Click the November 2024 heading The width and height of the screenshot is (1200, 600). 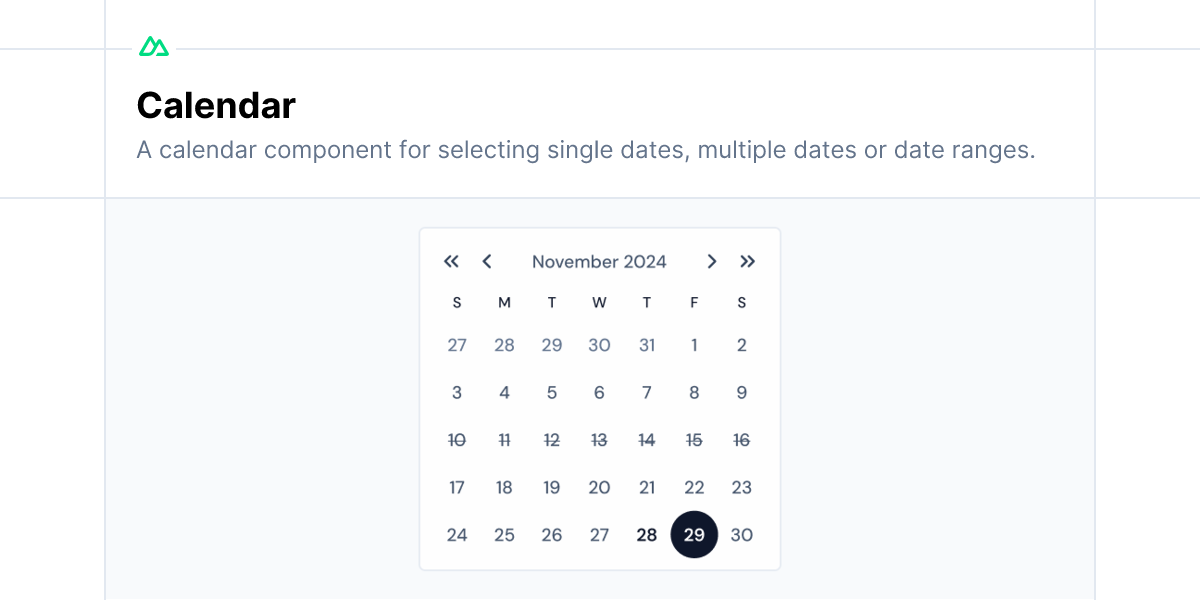click(x=599, y=262)
